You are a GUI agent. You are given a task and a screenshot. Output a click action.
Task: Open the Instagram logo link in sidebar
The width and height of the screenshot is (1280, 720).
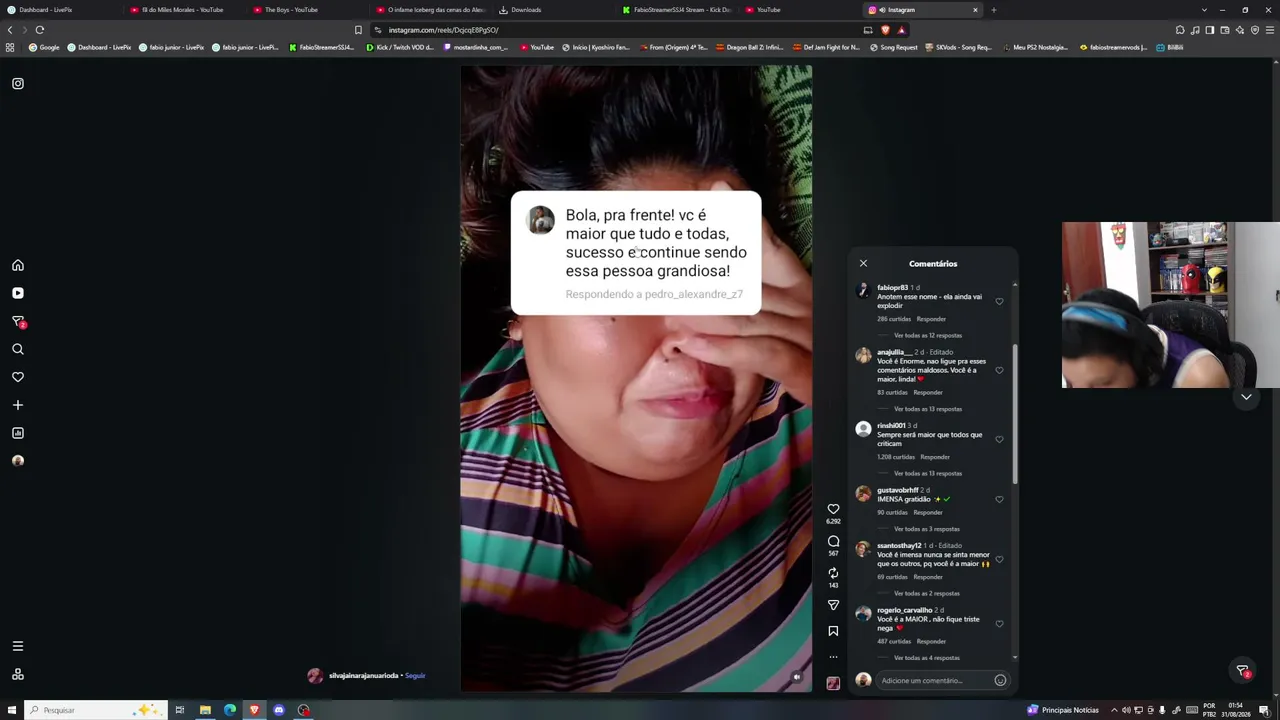click(x=18, y=84)
